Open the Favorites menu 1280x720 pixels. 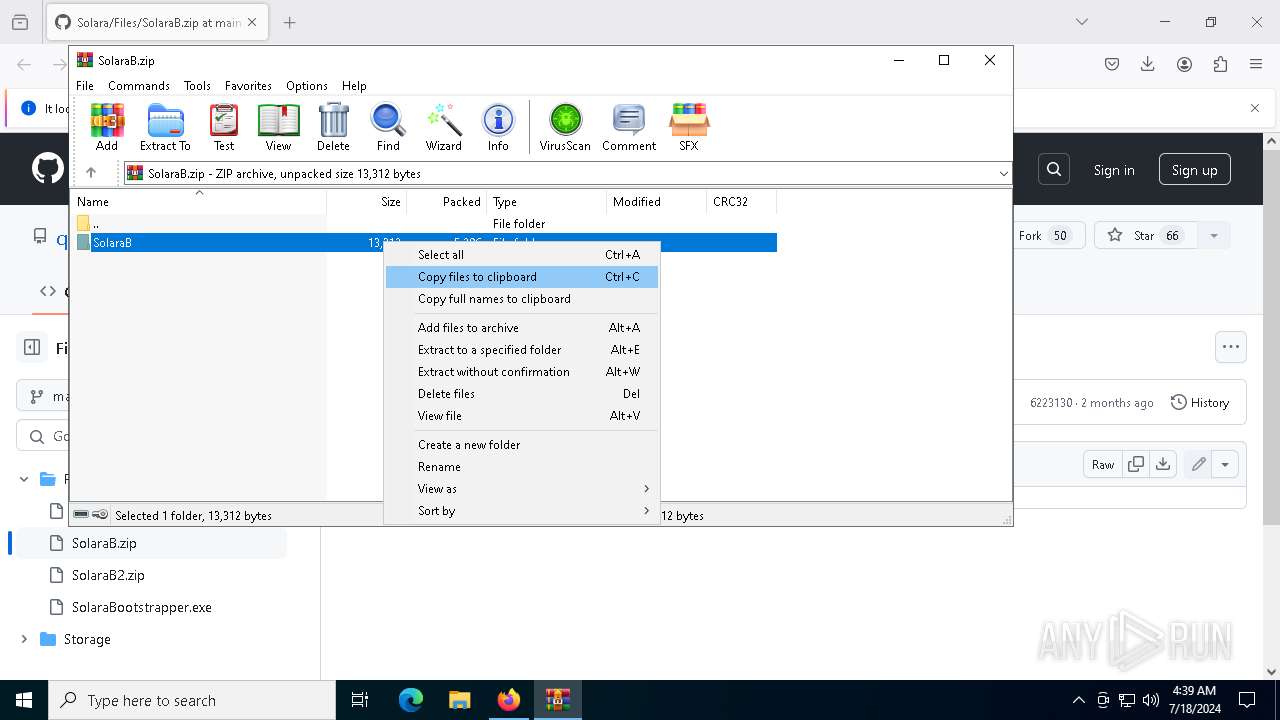coord(248,86)
